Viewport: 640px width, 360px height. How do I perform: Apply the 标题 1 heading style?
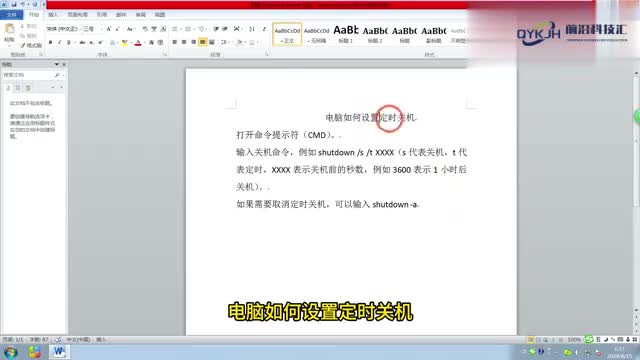[346, 34]
